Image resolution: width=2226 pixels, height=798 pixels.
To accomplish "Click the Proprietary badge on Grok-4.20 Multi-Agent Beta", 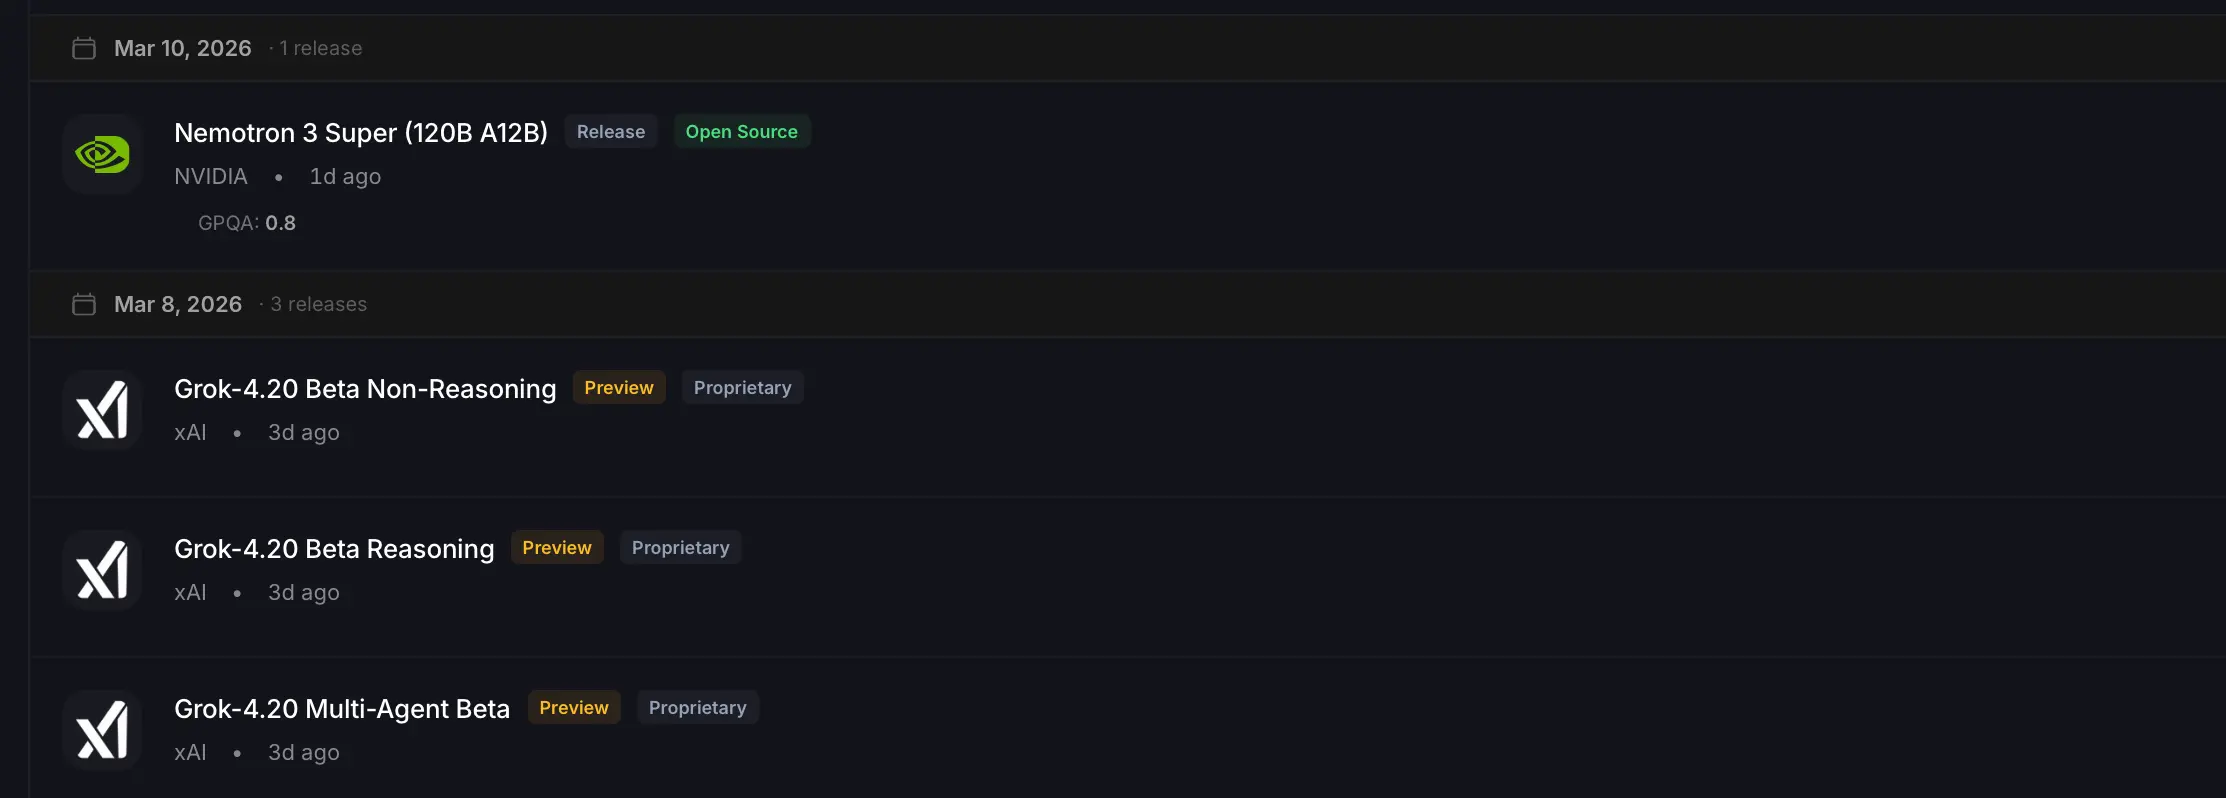I will click(x=697, y=708).
